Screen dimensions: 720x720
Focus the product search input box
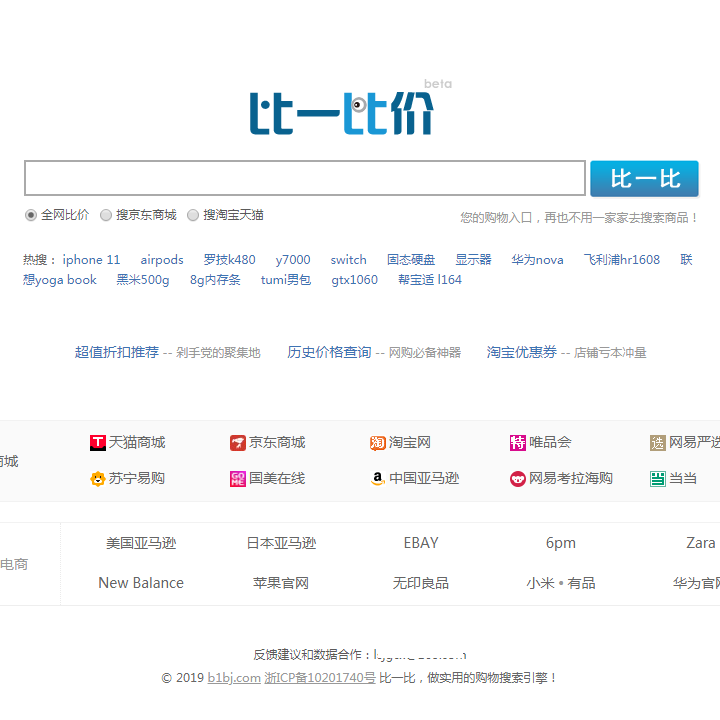[x=305, y=178]
